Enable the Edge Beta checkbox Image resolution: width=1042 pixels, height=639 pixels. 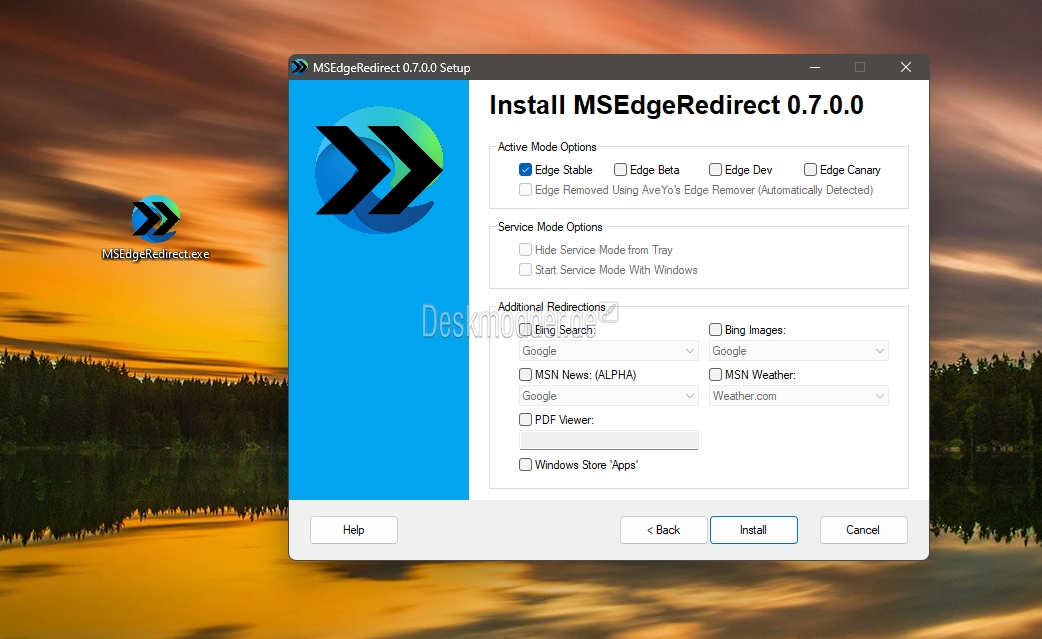620,170
